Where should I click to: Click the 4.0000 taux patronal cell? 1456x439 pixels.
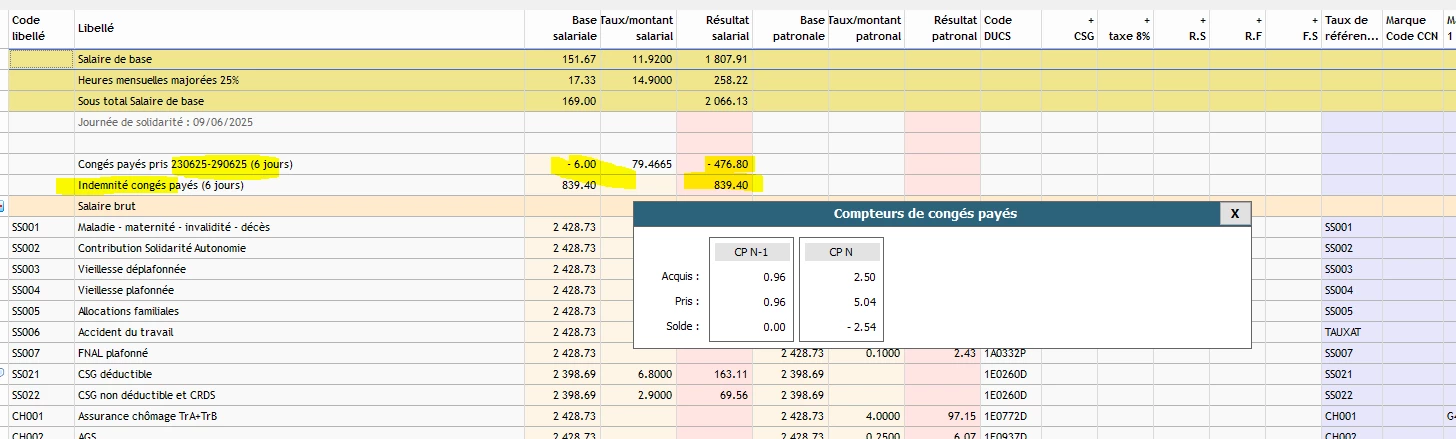pyautogui.click(x=866, y=416)
